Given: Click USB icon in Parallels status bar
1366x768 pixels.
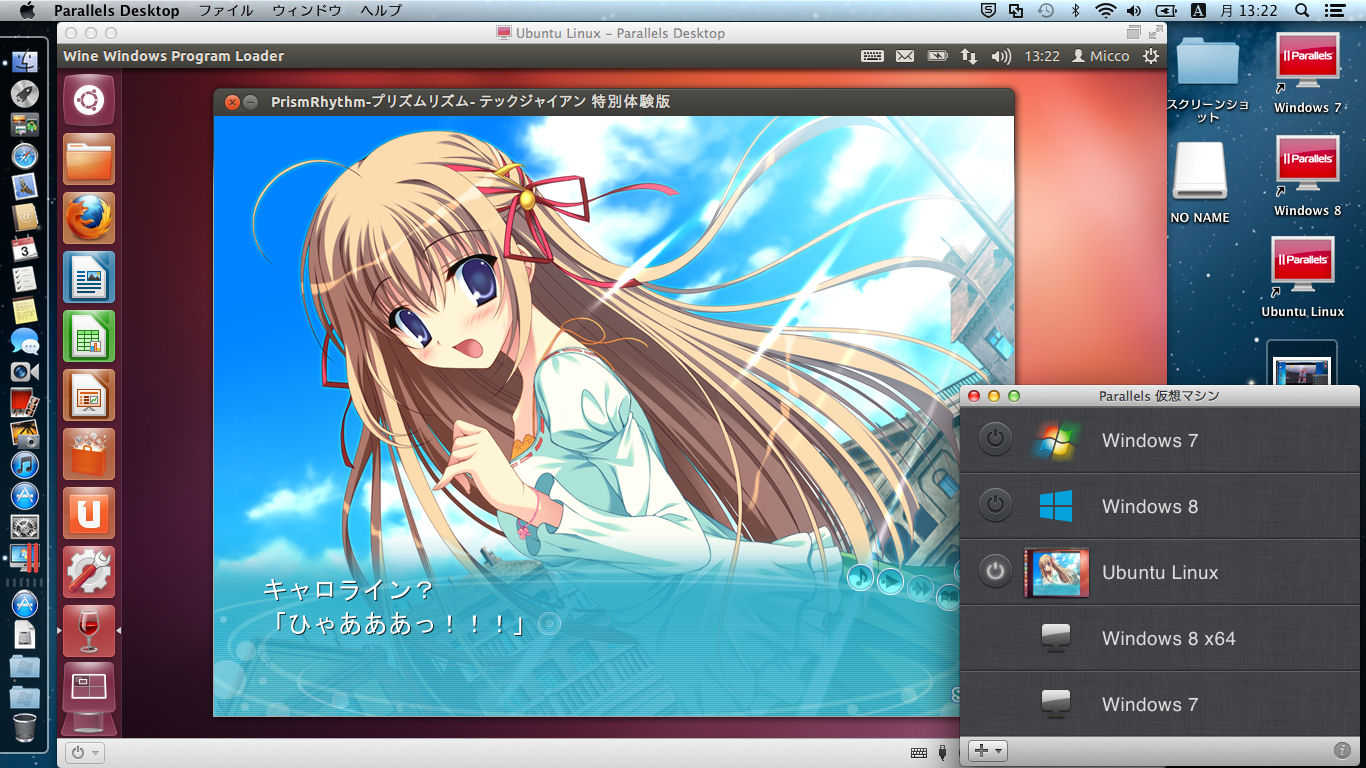Looking at the screenshot, I should tap(943, 752).
